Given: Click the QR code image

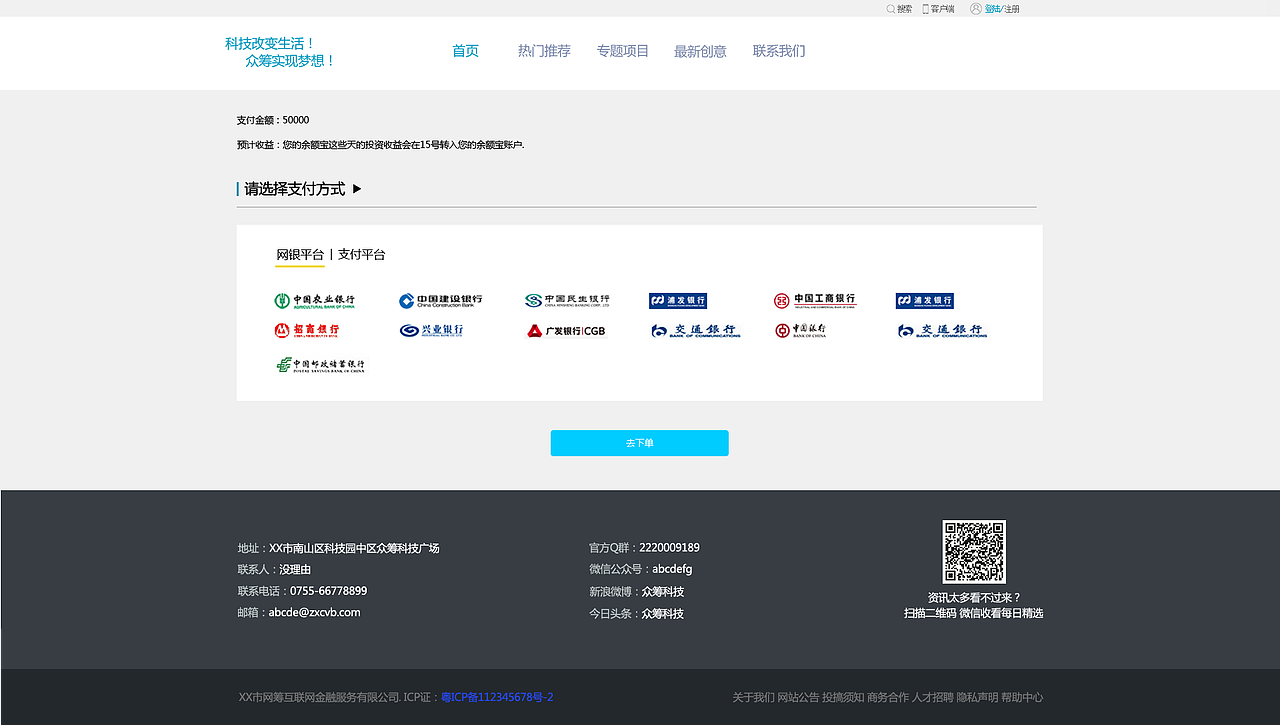Looking at the screenshot, I should (974, 552).
